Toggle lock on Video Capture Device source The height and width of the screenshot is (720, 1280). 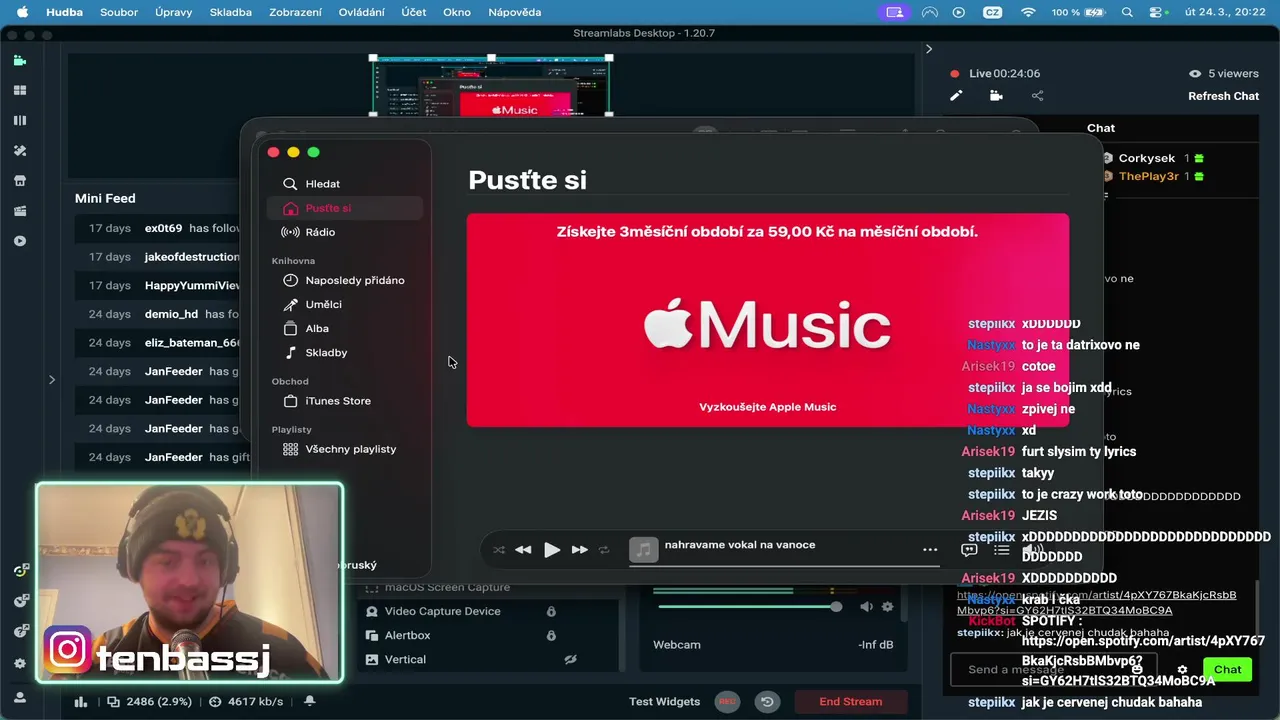pos(551,611)
